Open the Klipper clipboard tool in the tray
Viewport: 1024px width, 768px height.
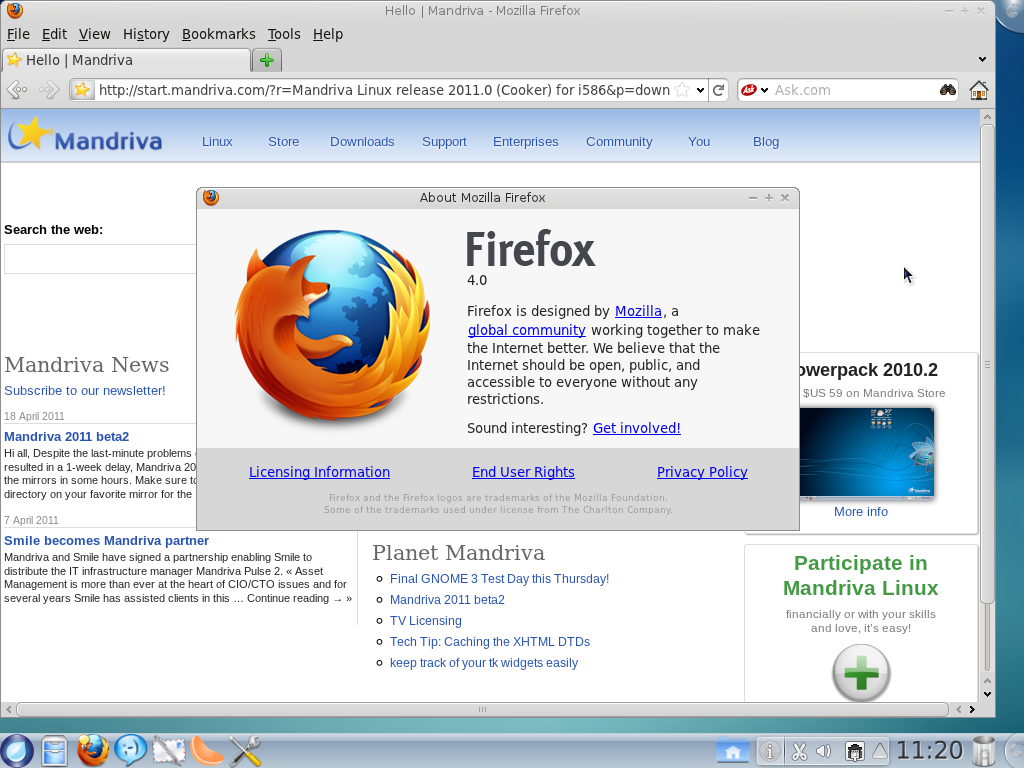800,750
